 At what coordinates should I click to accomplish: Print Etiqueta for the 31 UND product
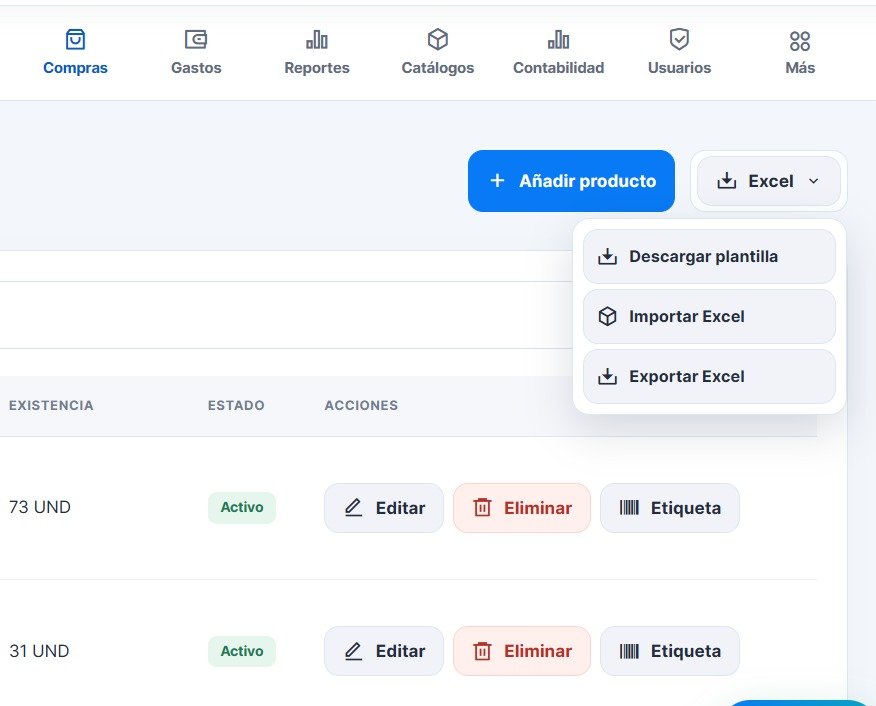670,651
